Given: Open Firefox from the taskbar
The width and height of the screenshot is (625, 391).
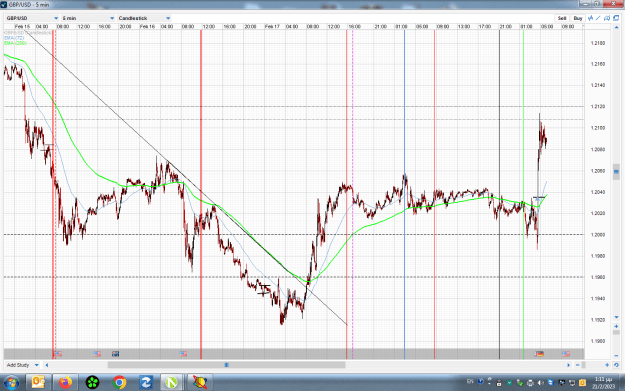Looking at the screenshot, I should point(65,383).
